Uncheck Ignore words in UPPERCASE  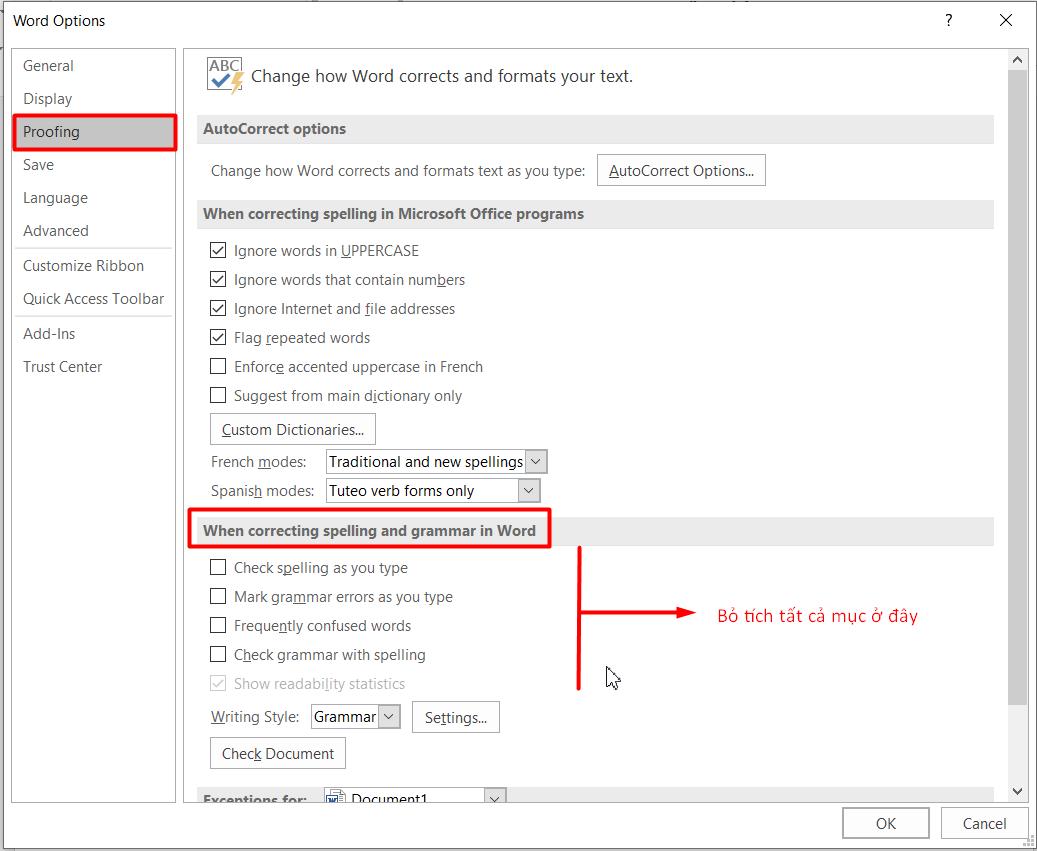pyautogui.click(x=218, y=251)
